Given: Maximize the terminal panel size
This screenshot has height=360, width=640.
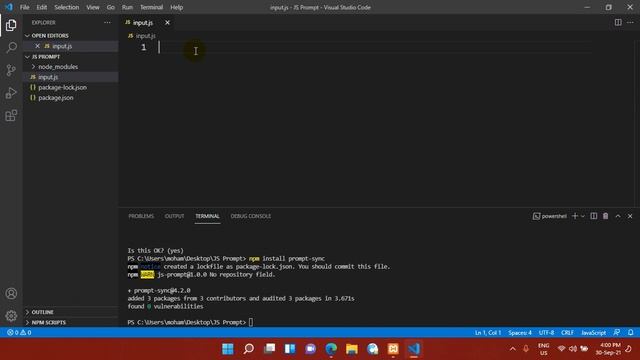Looking at the screenshot, I should click(x=618, y=216).
